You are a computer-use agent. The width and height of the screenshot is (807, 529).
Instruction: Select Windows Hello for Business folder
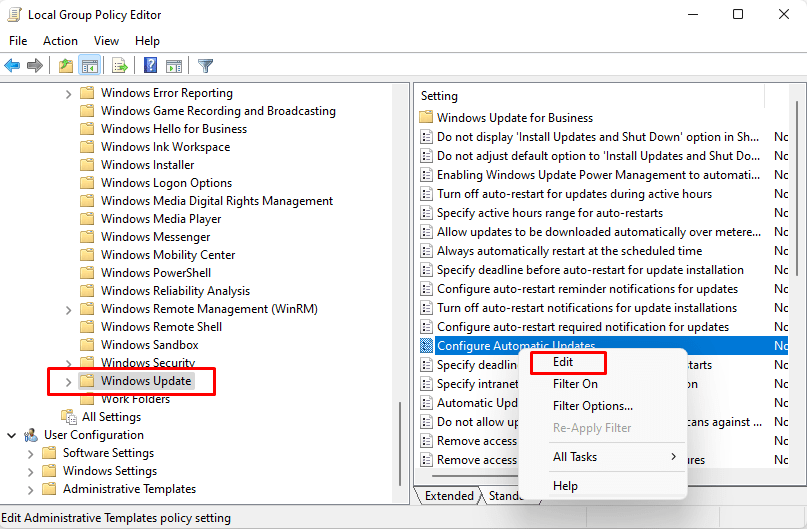[174, 129]
